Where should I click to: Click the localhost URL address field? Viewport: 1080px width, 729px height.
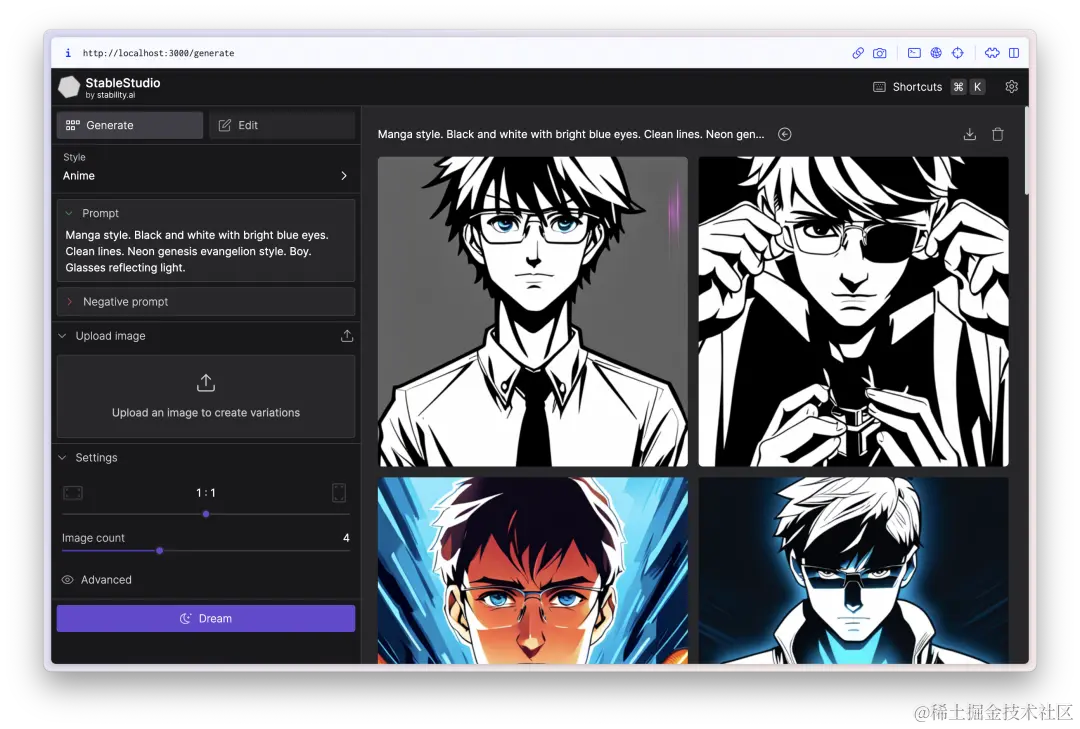(x=158, y=53)
